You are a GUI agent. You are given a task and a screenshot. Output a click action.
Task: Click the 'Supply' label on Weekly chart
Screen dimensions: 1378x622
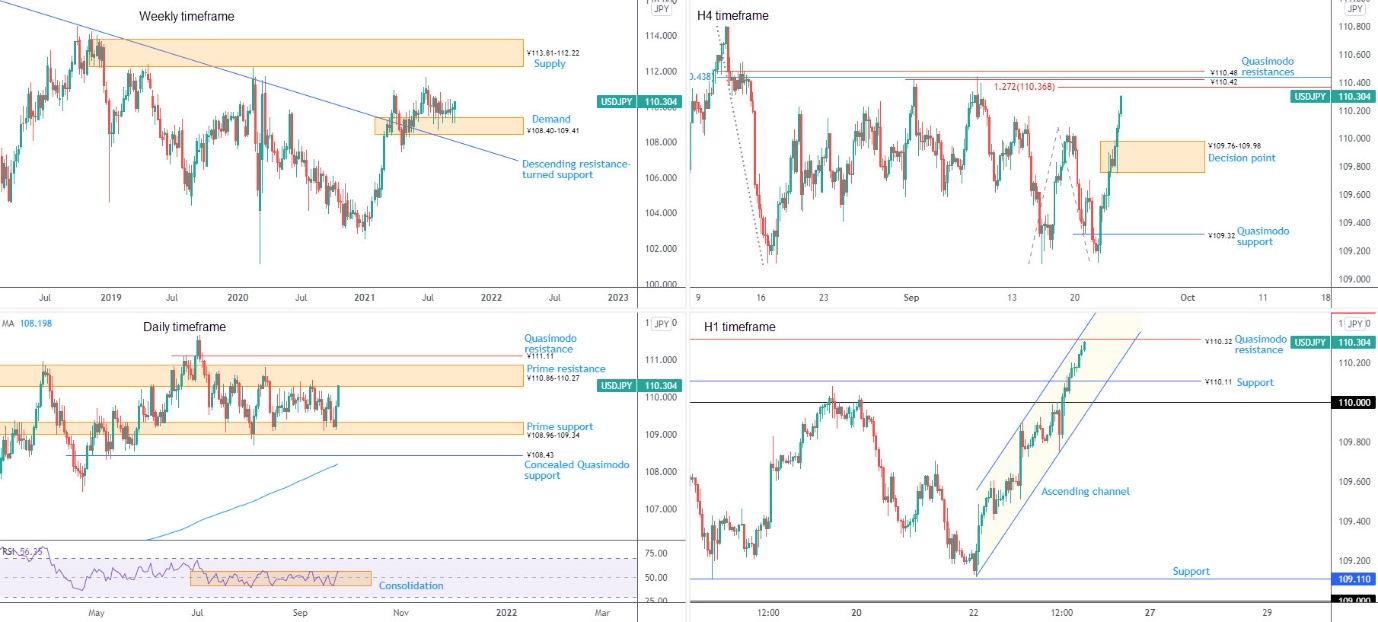click(x=549, y=64)
